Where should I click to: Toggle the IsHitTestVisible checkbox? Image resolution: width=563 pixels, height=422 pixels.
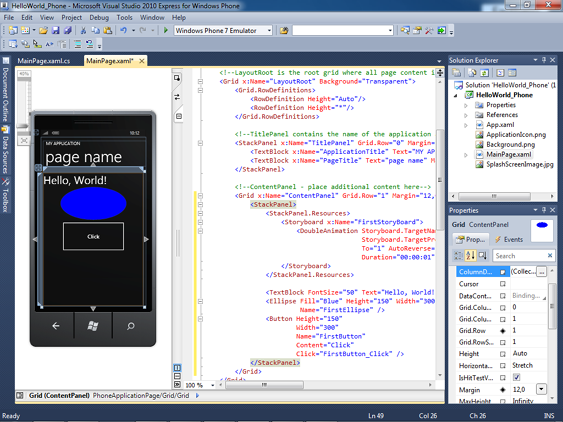point(516,377)
